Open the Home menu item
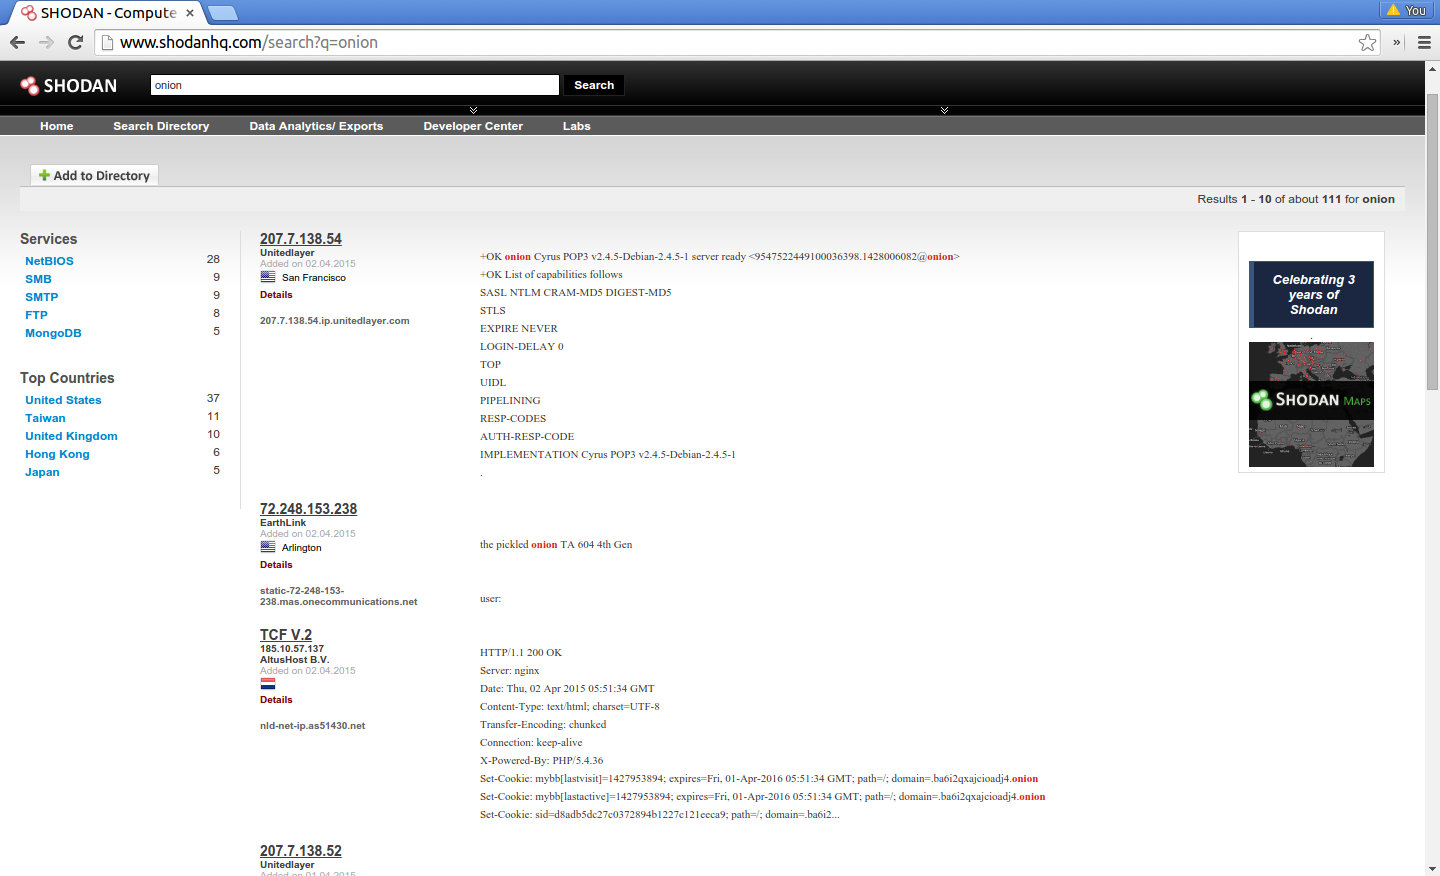The image size is (1440, 876). [57, 126]
